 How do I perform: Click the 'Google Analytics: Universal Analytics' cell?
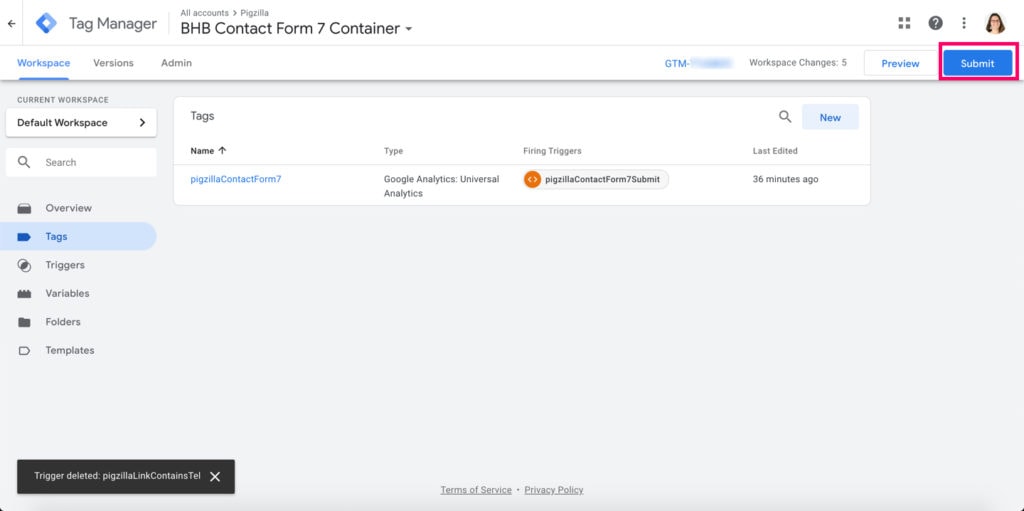tap(441, 186)
